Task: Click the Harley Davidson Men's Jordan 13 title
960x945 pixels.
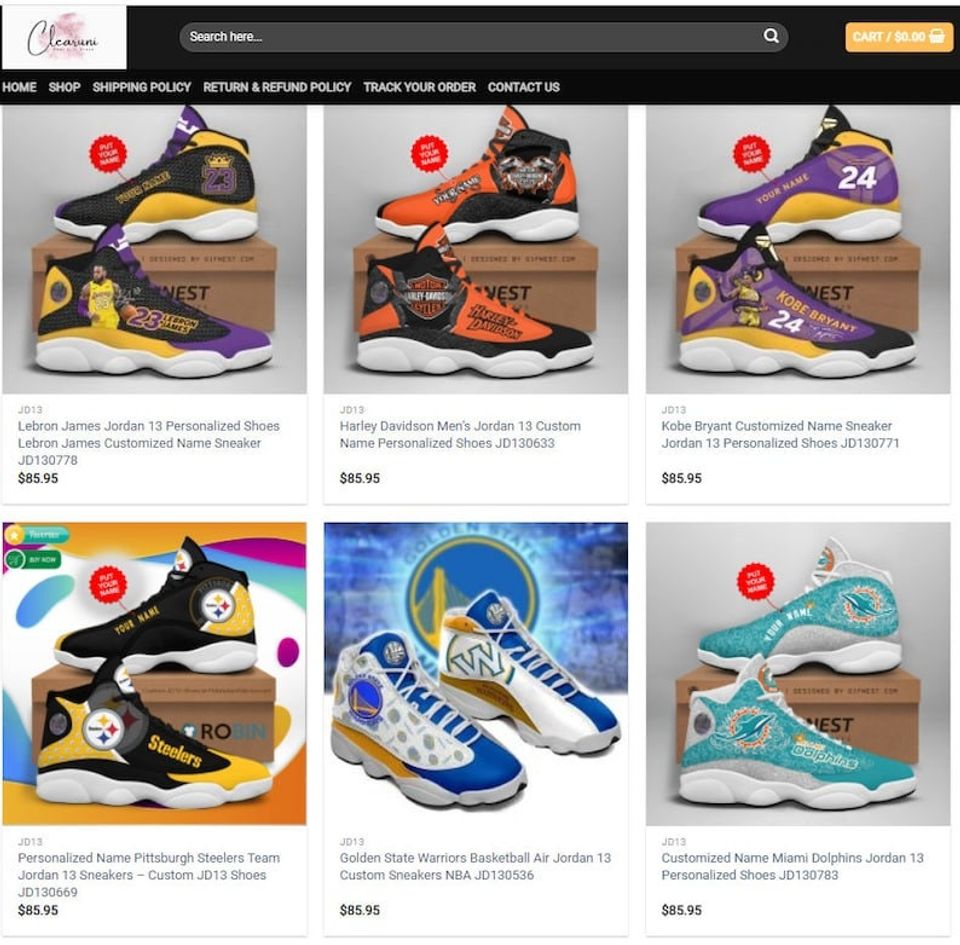Action: 460,434
